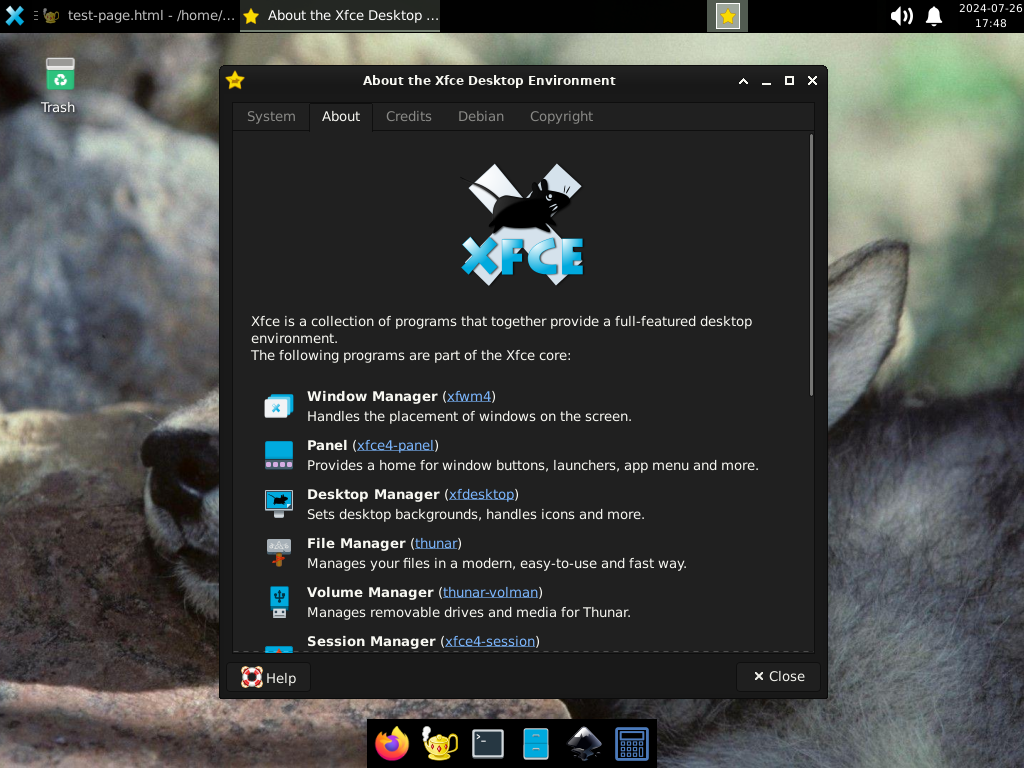Viewport: 1024px width, 768px height.
Task: Open the calculator from the dock
Action: tap(631, 743)
